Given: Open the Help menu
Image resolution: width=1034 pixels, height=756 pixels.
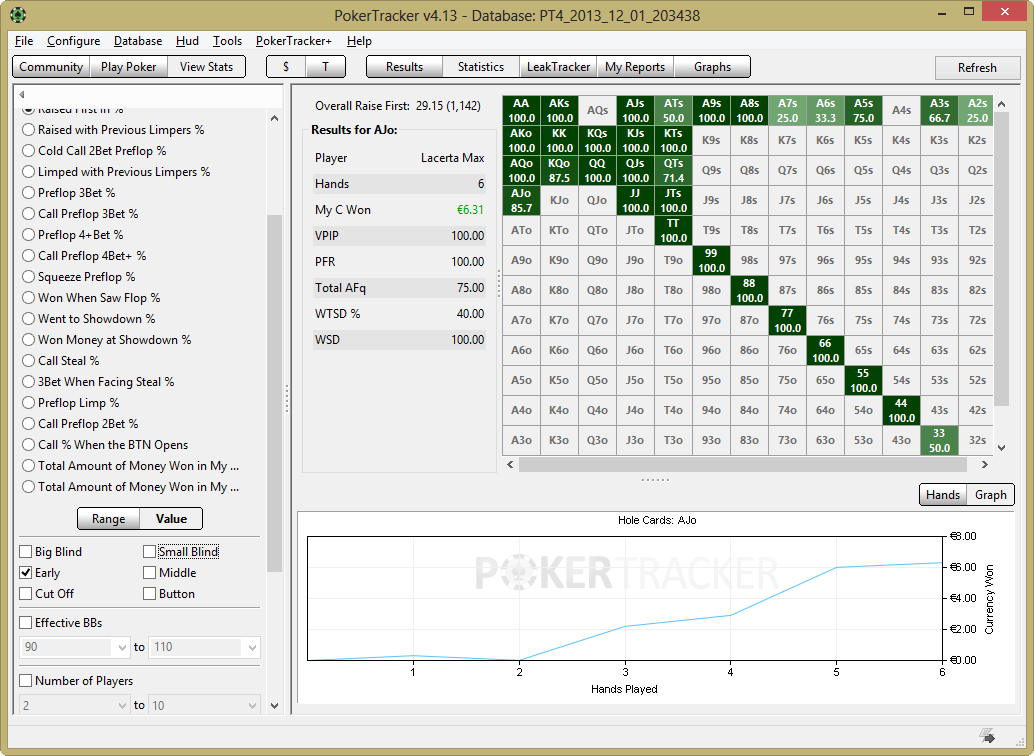Looking at the screenshot, I should 359,41.
